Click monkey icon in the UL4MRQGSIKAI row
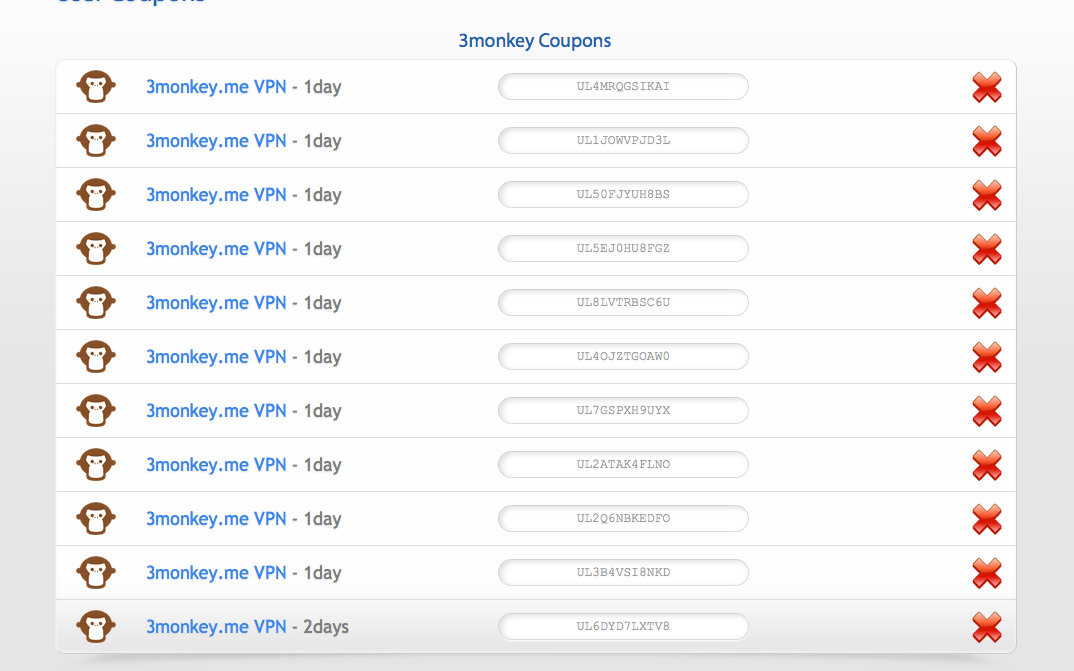Image resolution: width=1074 pixels, height=671 pixels. click(96, 87)
